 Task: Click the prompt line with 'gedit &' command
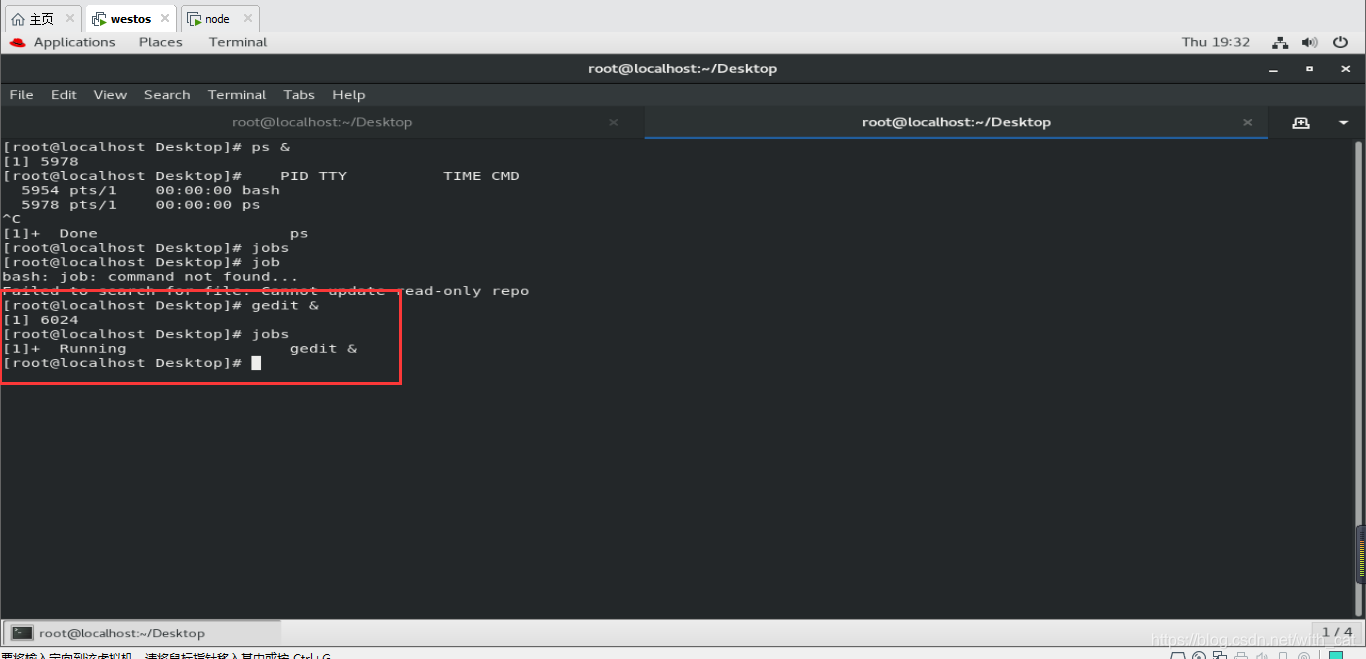161,305
